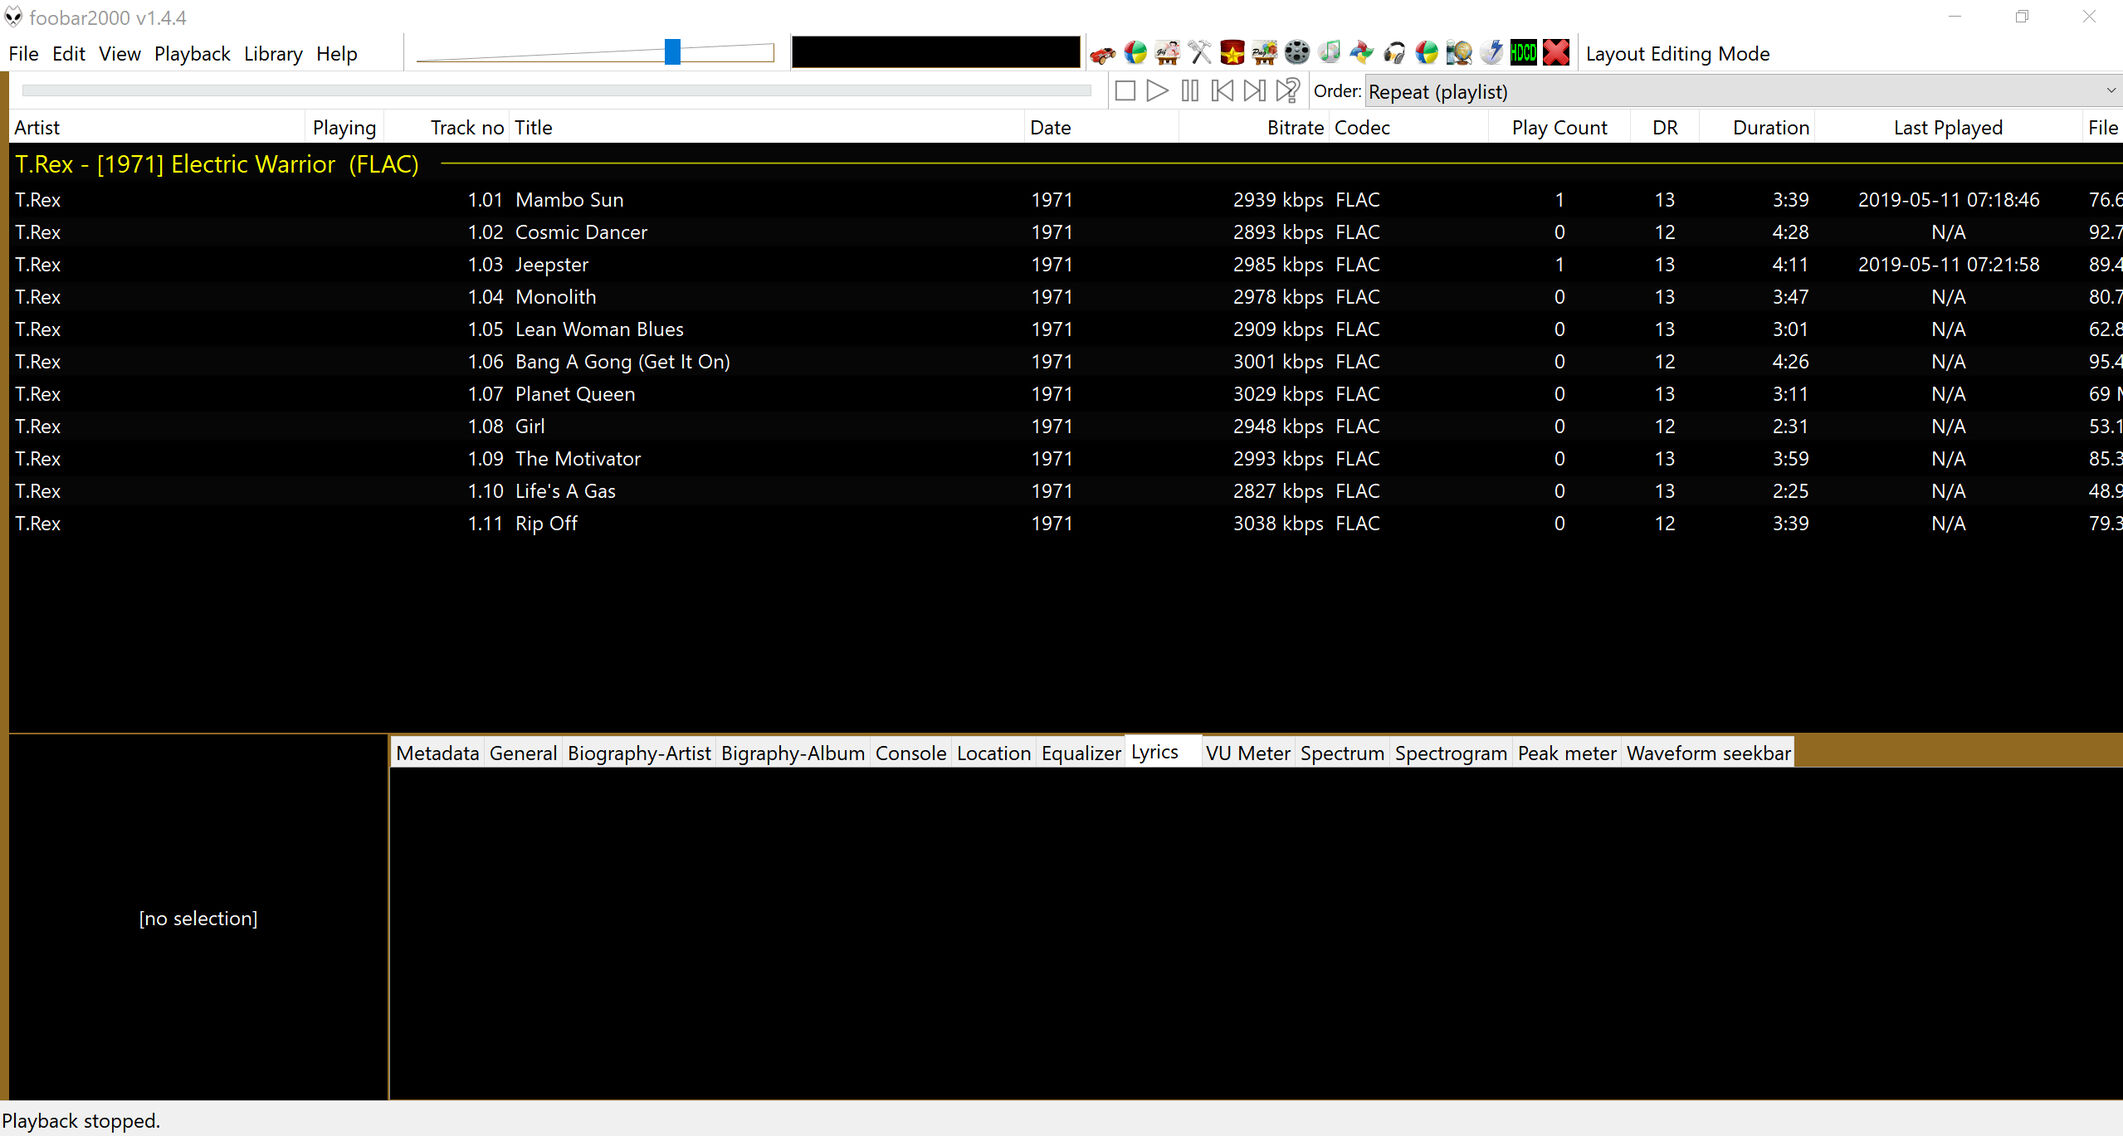Start playback with the play button
Screen dimensions: 2123x1136
click(1157, 91)
